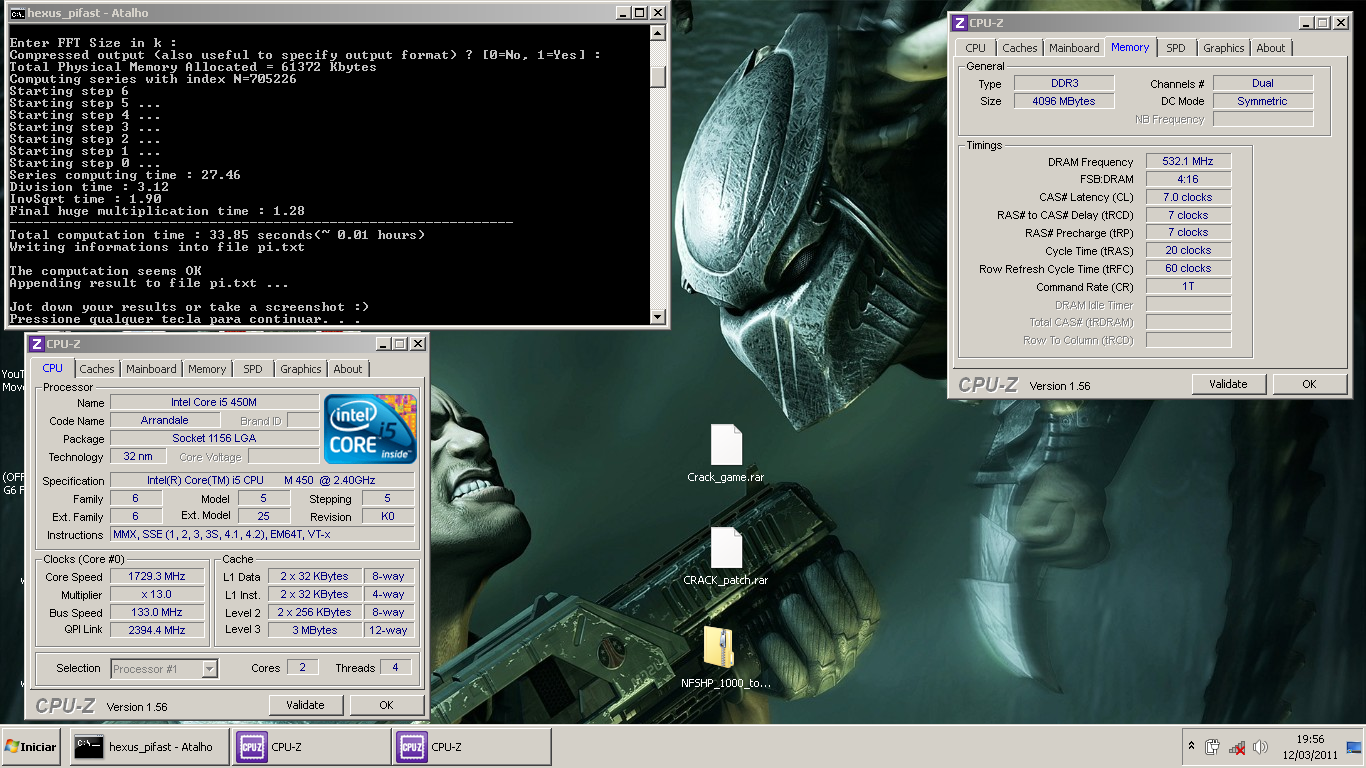Click the Intel Core i5 450M name field
The width and height of the screenshot is (1366, 768).
(214, 402)
